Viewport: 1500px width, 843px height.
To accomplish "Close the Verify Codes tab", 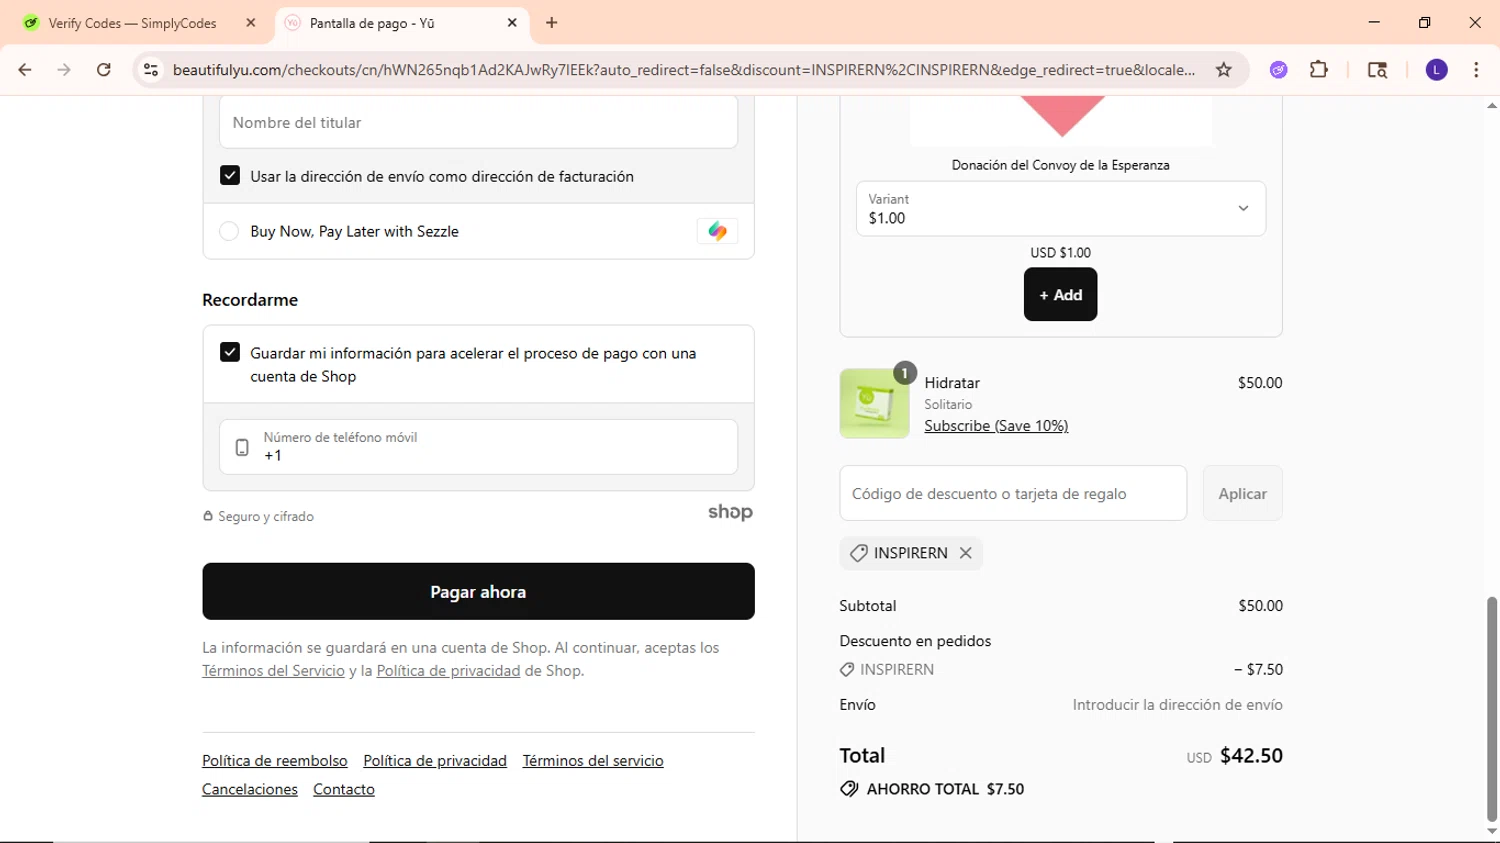I will coord(251,23).
